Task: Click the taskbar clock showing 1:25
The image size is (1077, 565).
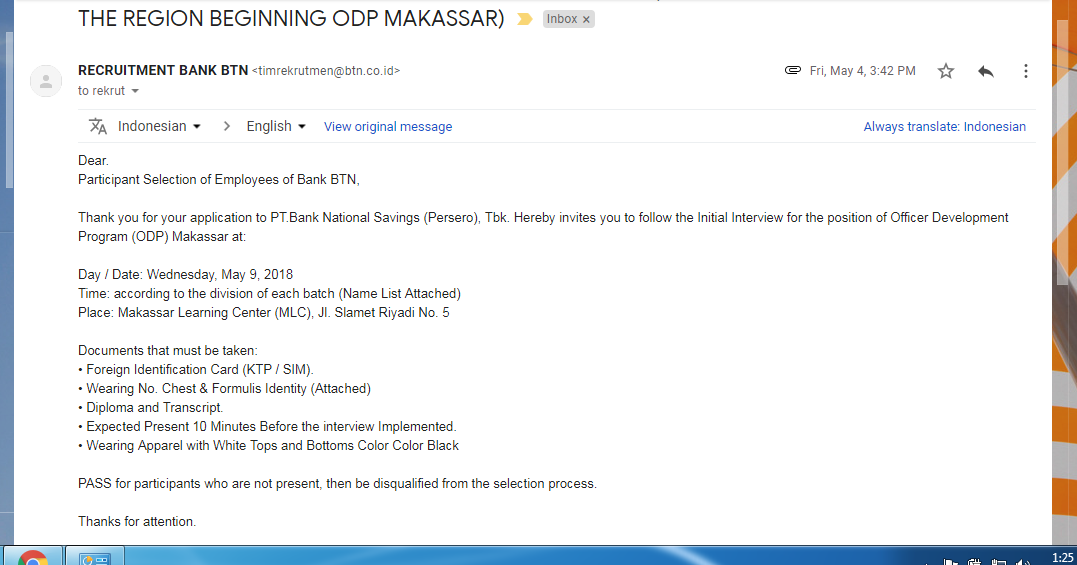Action: click(x=1063, y=557)
